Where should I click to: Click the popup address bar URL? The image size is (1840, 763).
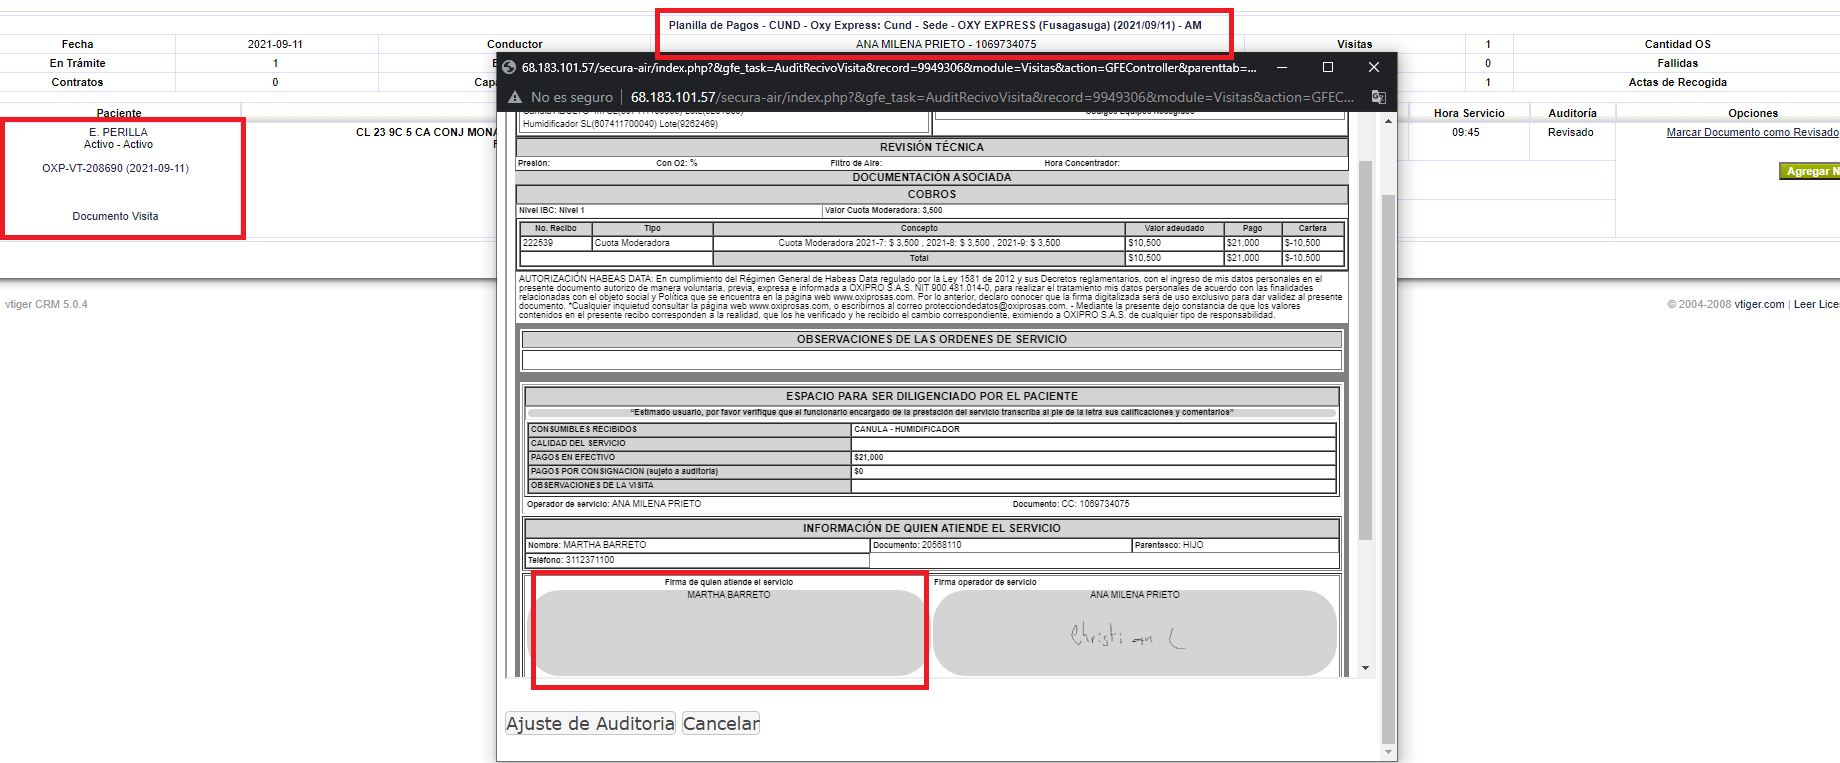[992, 97]
